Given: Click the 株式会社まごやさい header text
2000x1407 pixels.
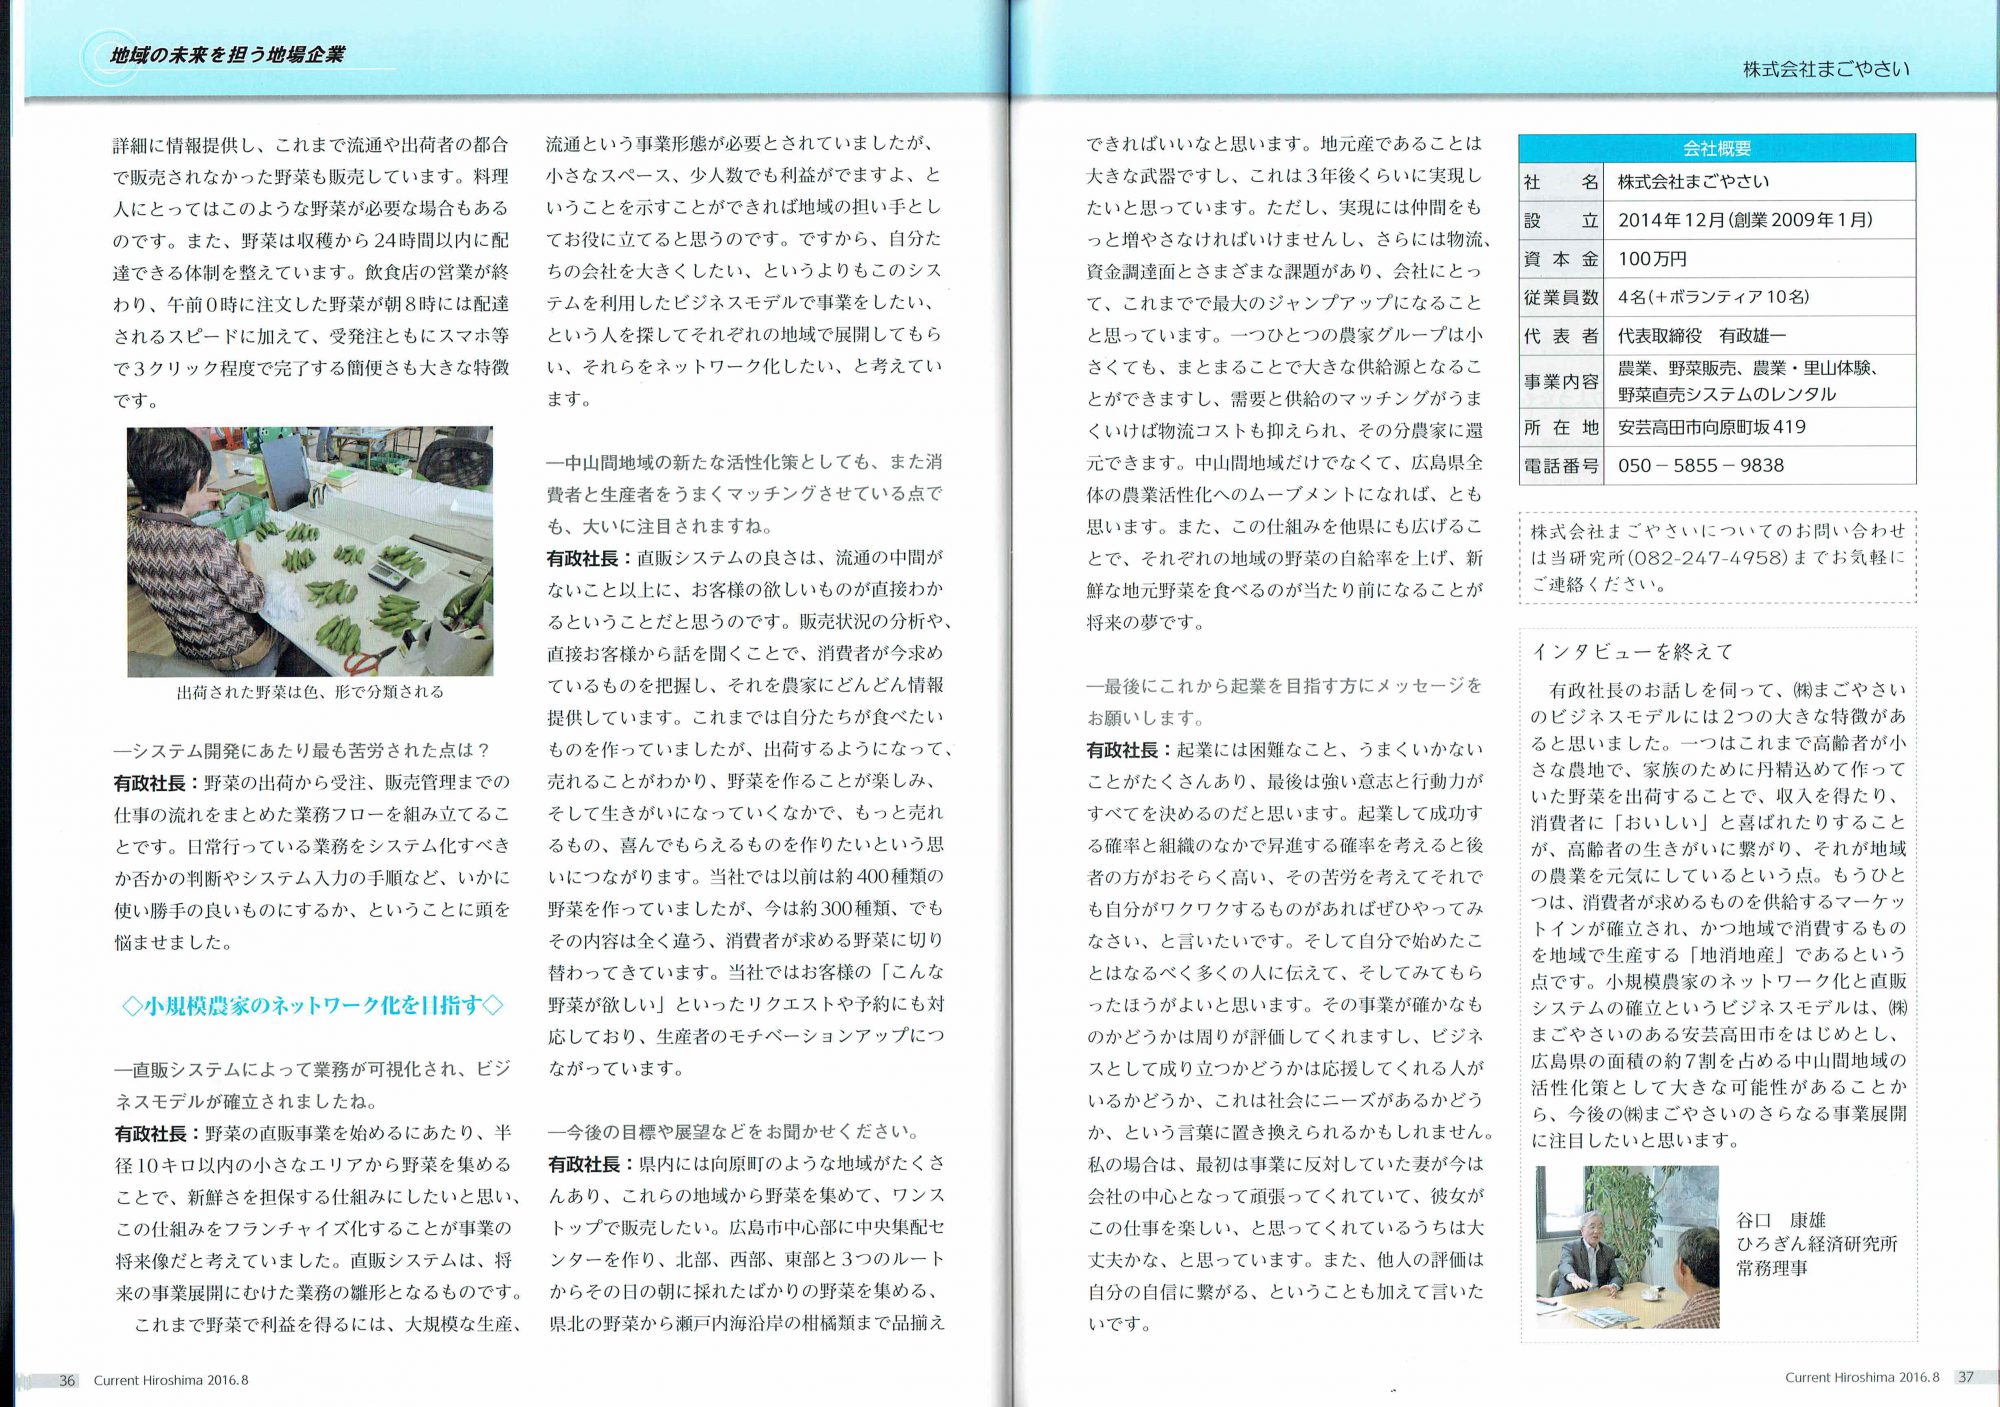Looking at the screenshot, I should click(x=1826, y=69).
